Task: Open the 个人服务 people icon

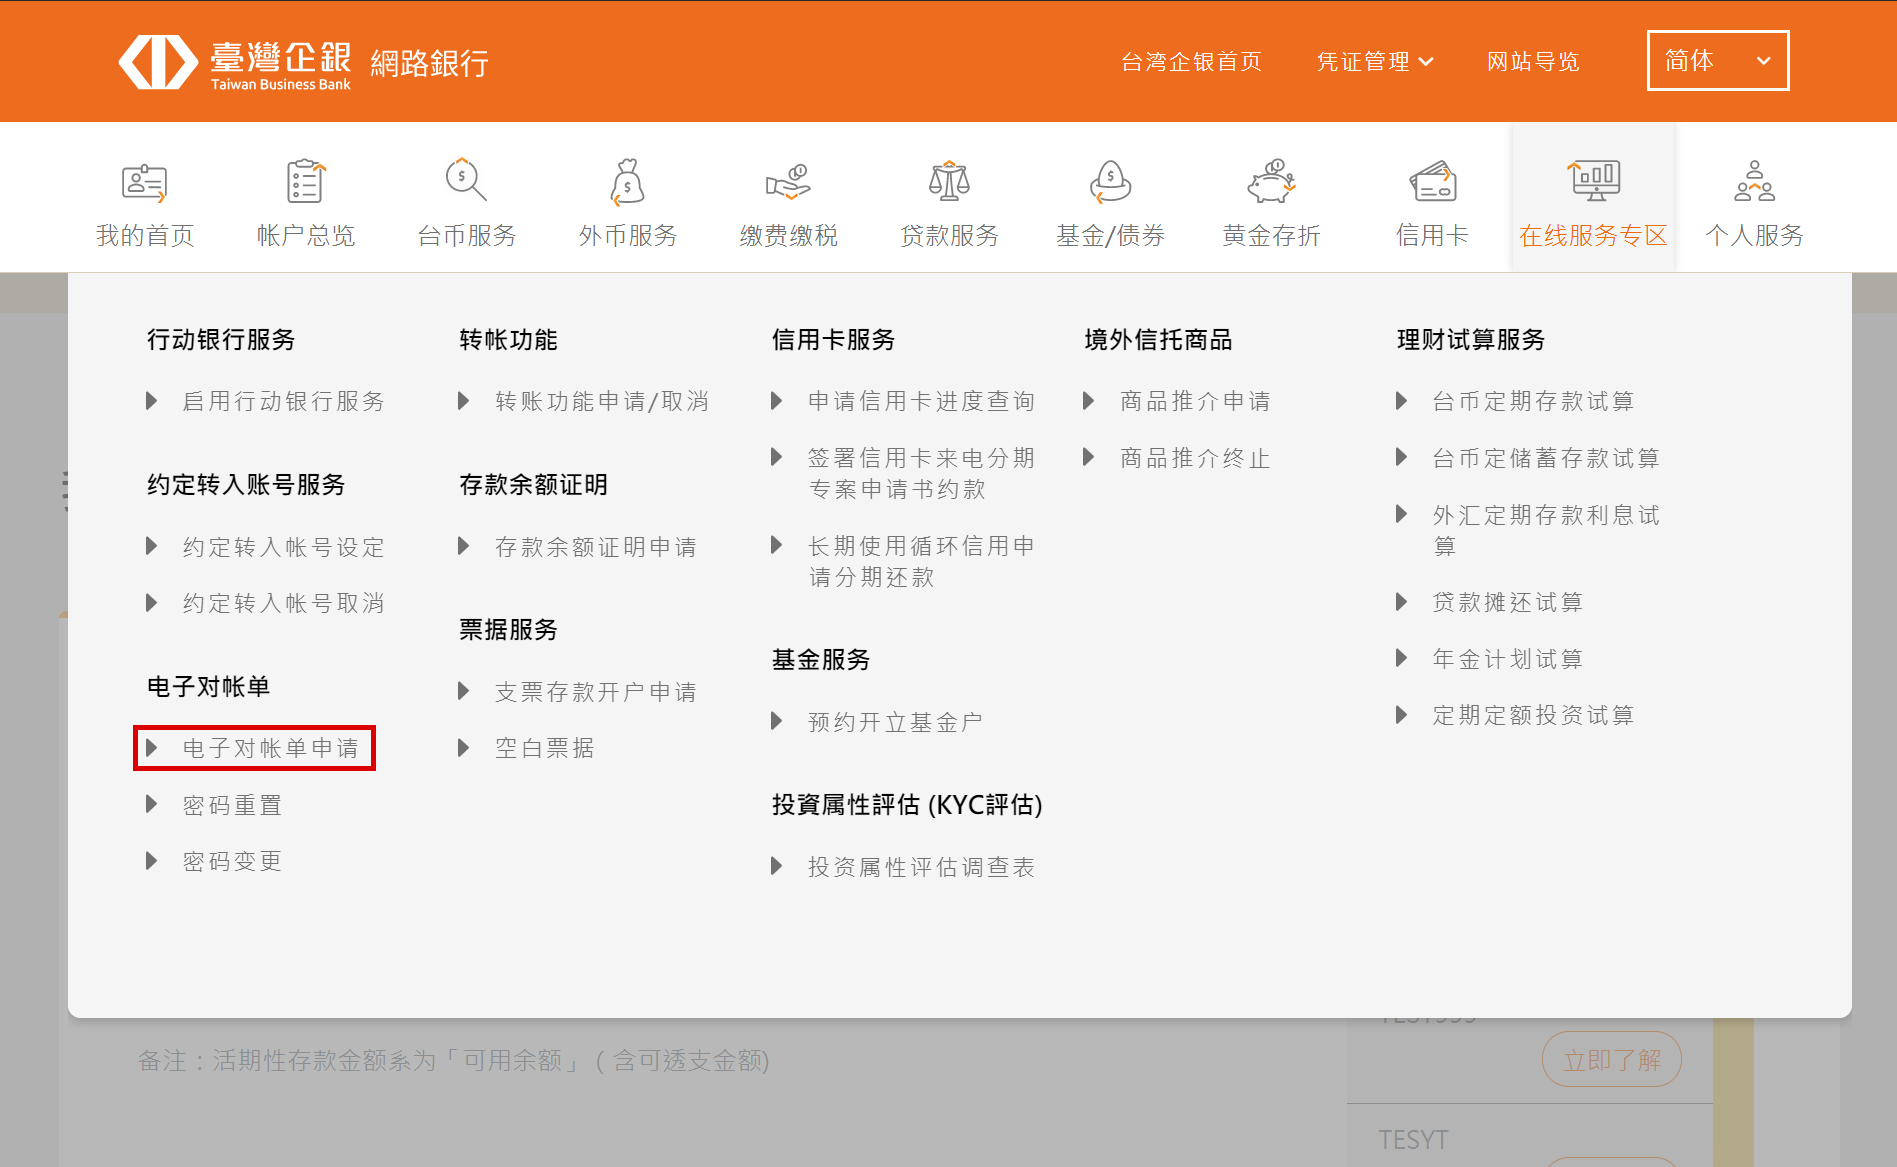Action: (1754, 182)
